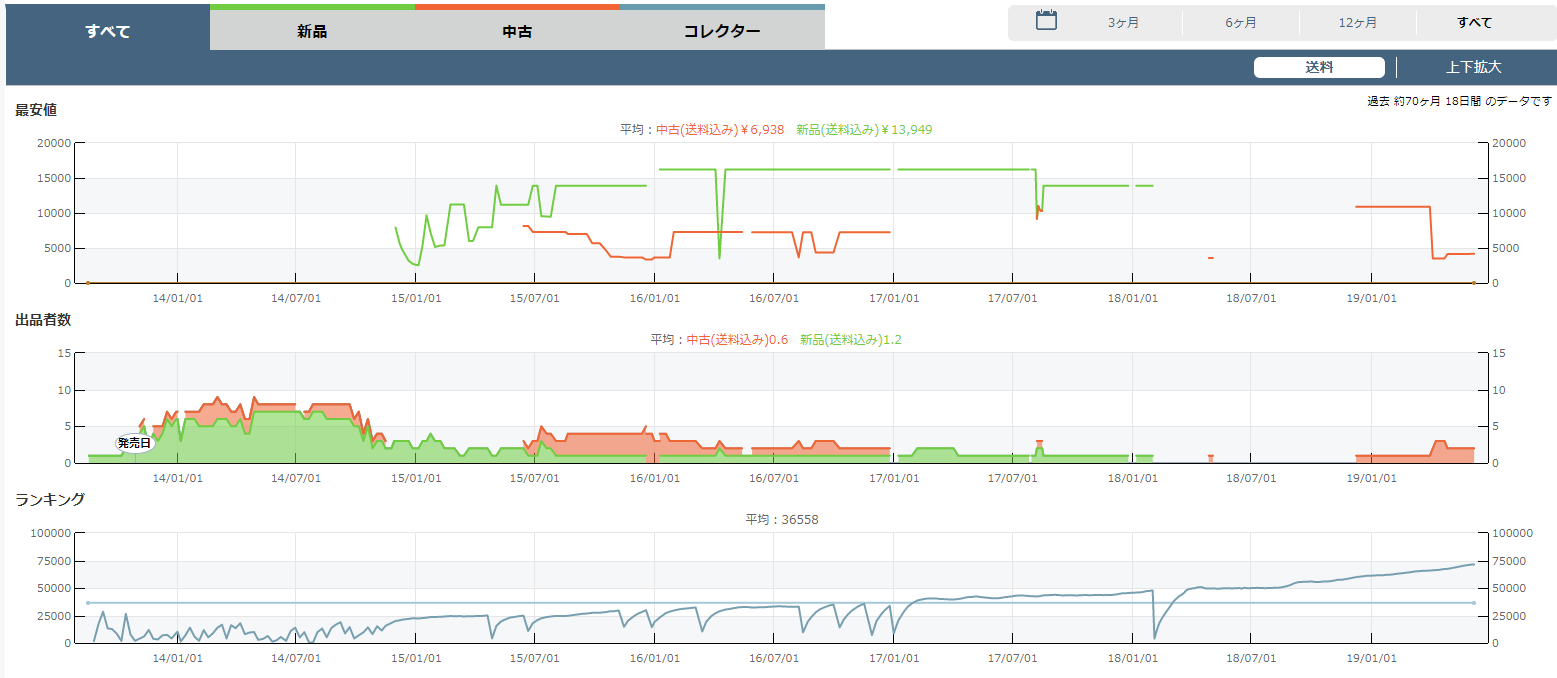This screenshot has width=1557, height=678.
Task: Open the 中古 tab
Action: pyautogui.click(x=517, y=31)
